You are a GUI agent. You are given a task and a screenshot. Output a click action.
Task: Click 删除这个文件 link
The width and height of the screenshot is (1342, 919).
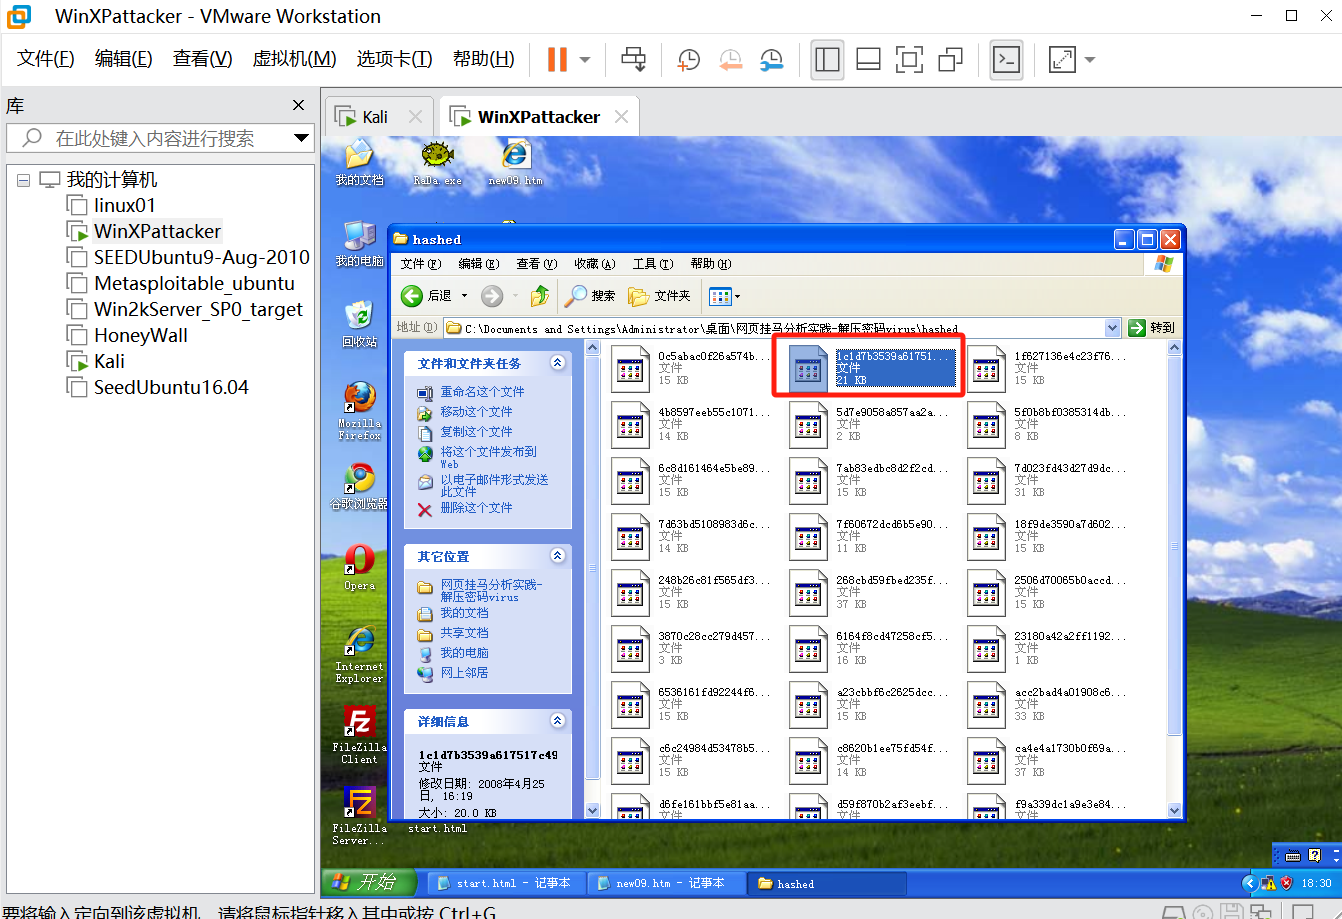point(476,508)
